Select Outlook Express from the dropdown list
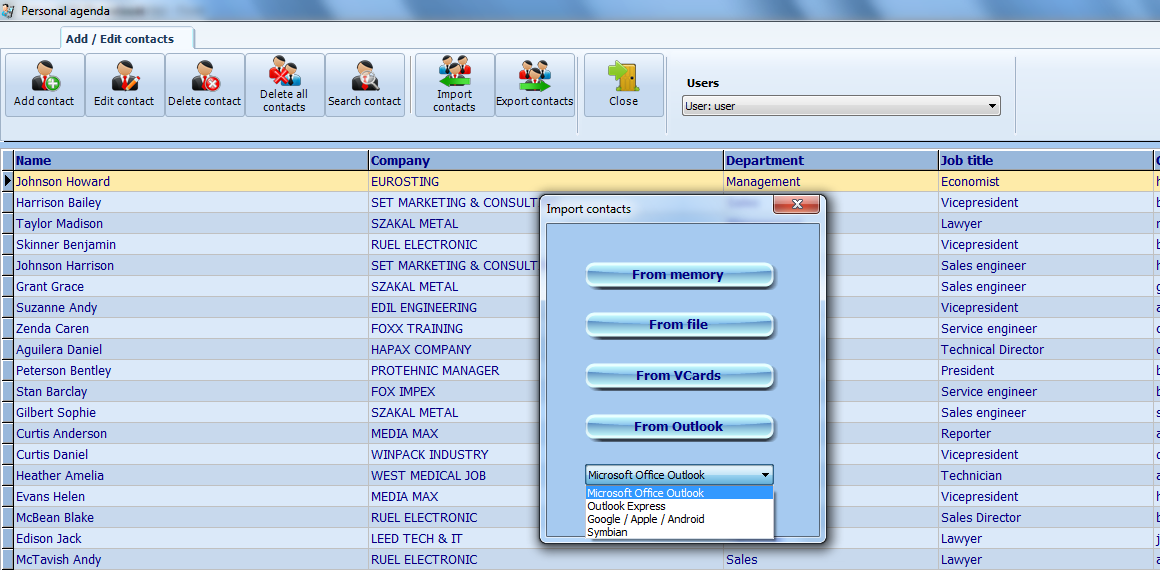 click(x=626, y=506)
